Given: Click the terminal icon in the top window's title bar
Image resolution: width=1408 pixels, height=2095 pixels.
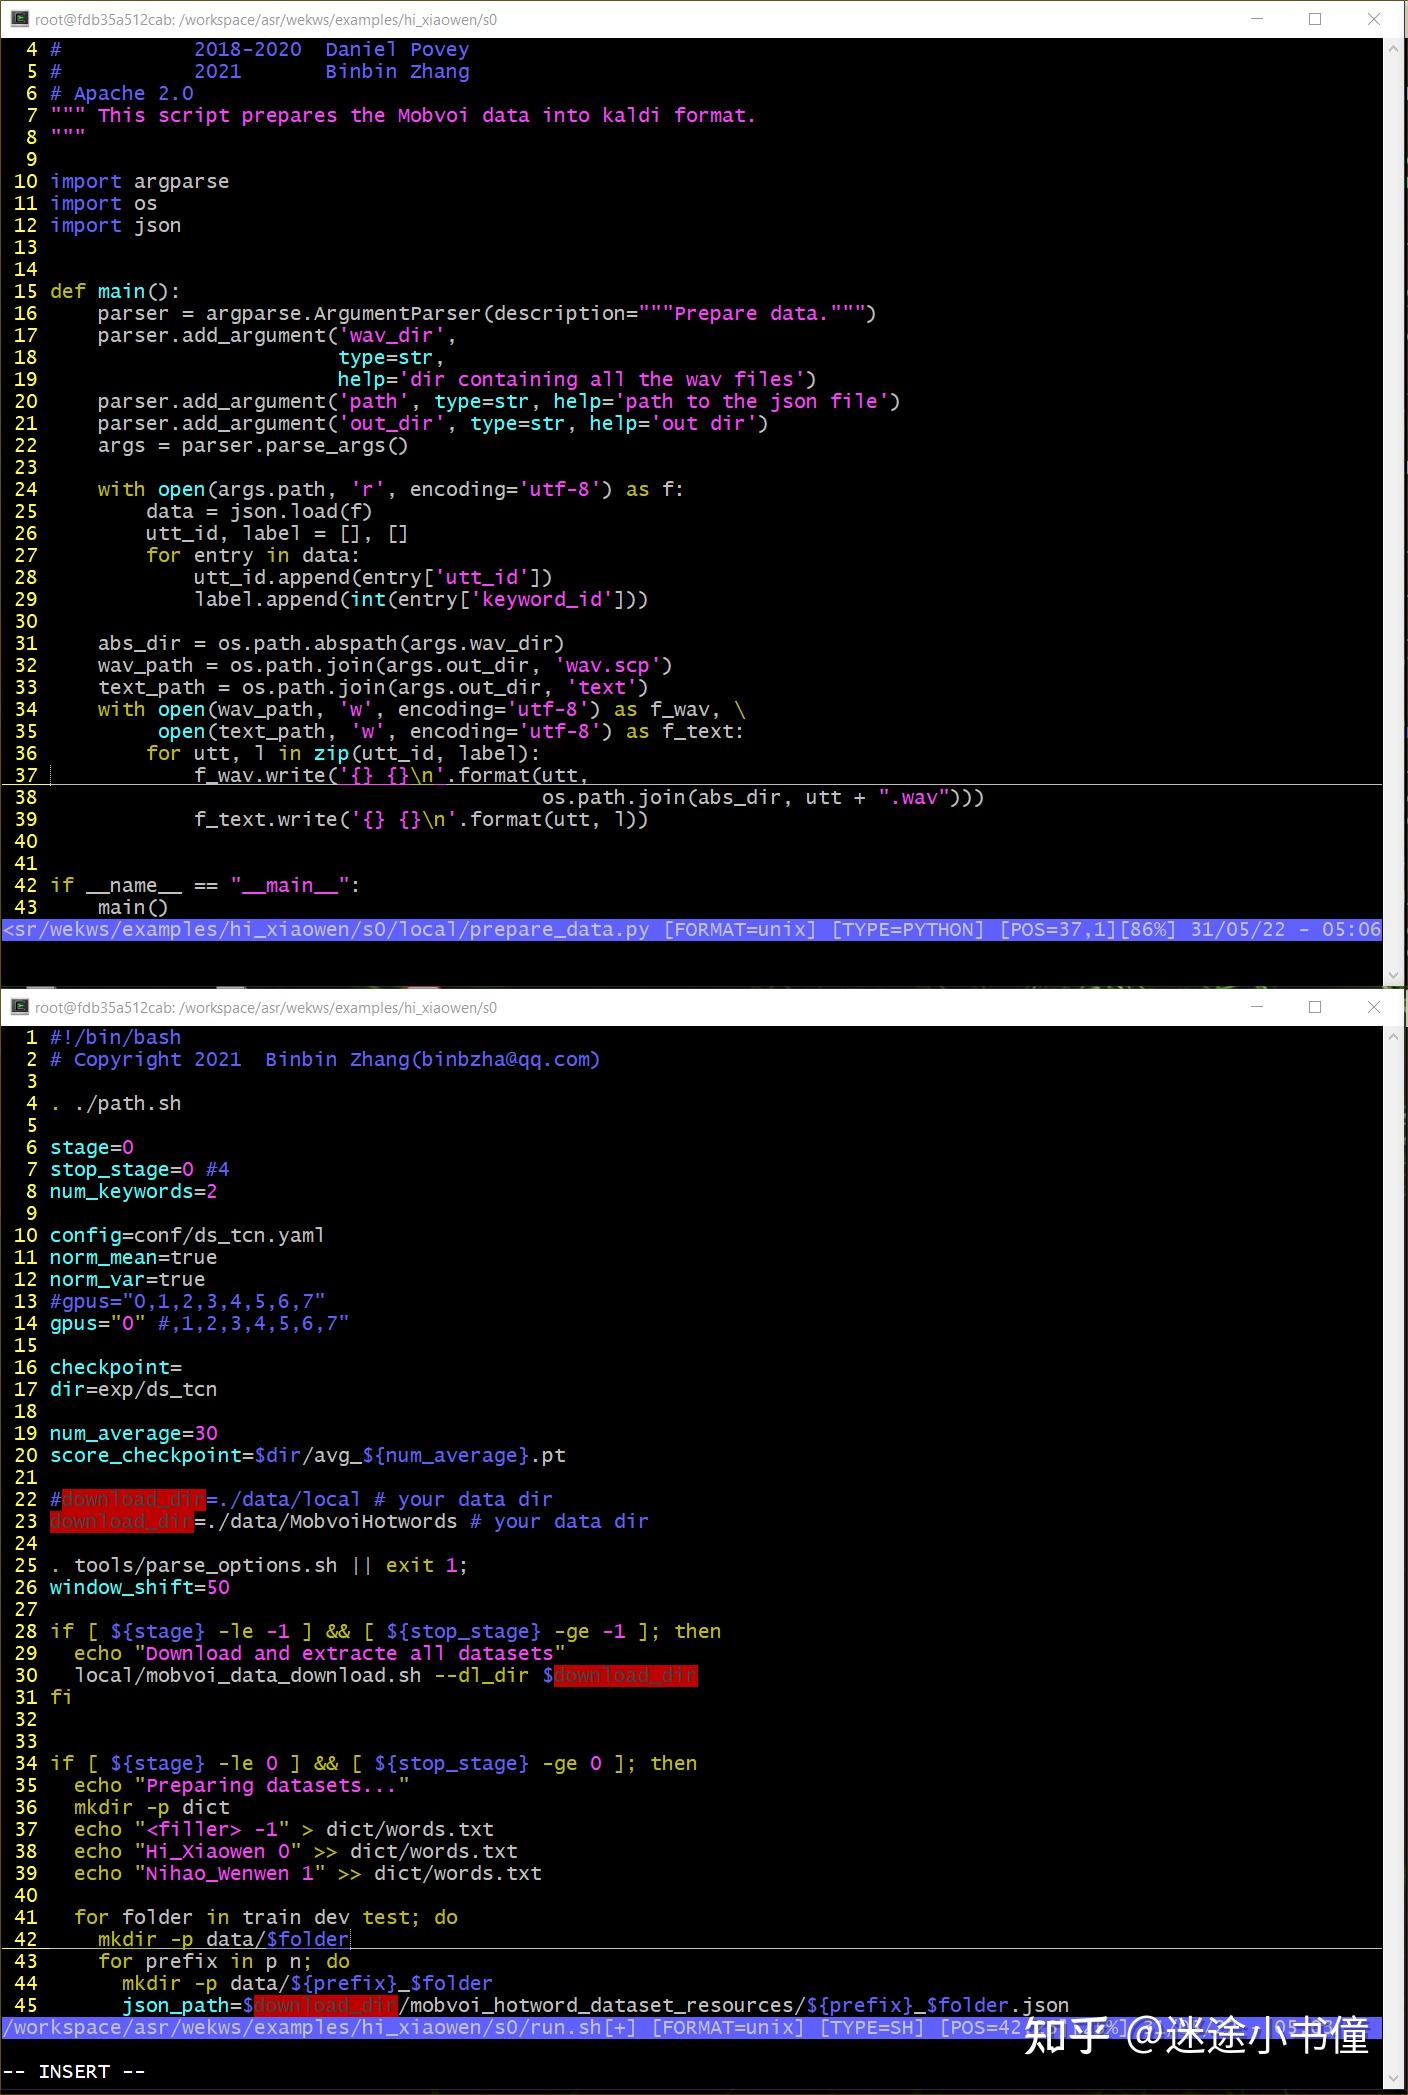Looking at the screenshot, I should pos(19,19).
